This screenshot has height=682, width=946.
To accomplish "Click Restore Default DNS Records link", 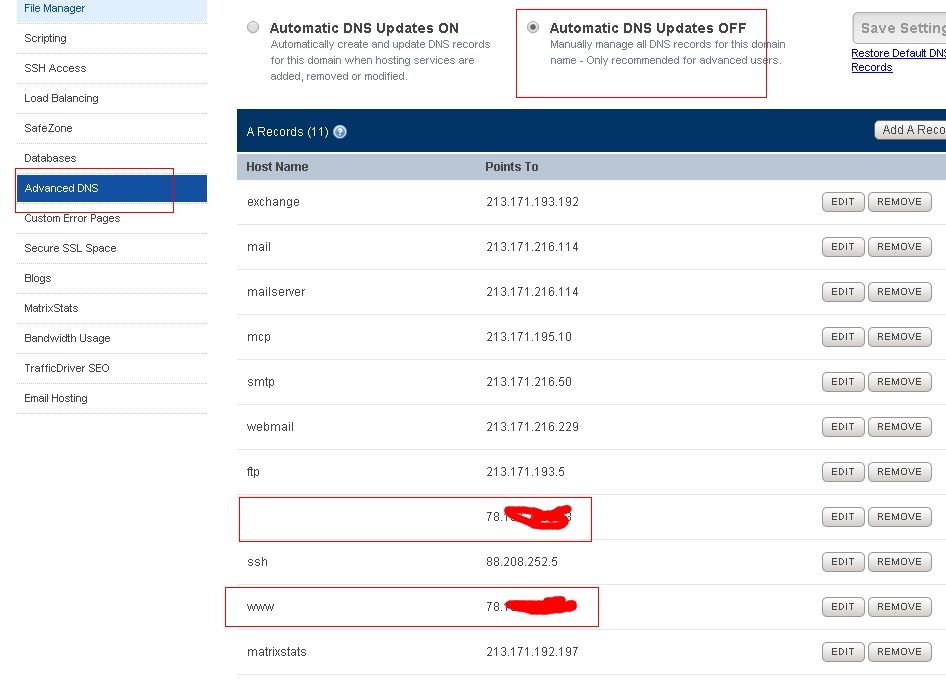I will tap(898, 60).
